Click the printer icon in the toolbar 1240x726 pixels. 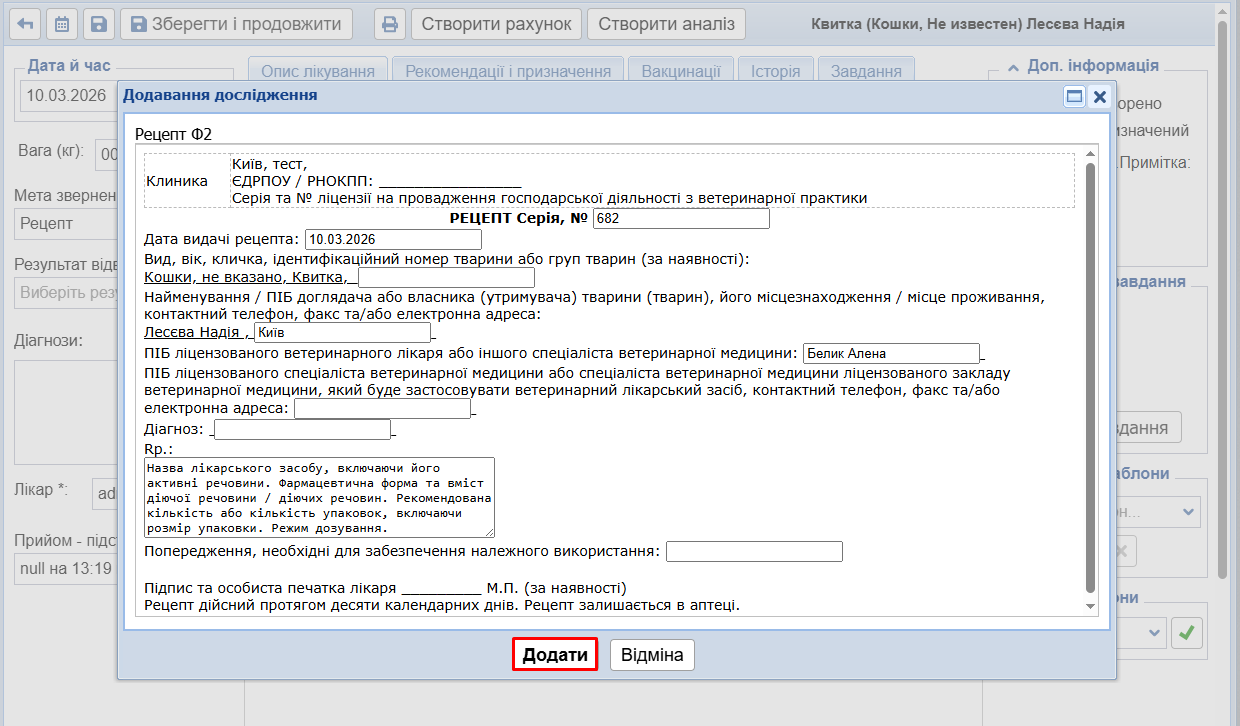(x=391, y=24)
